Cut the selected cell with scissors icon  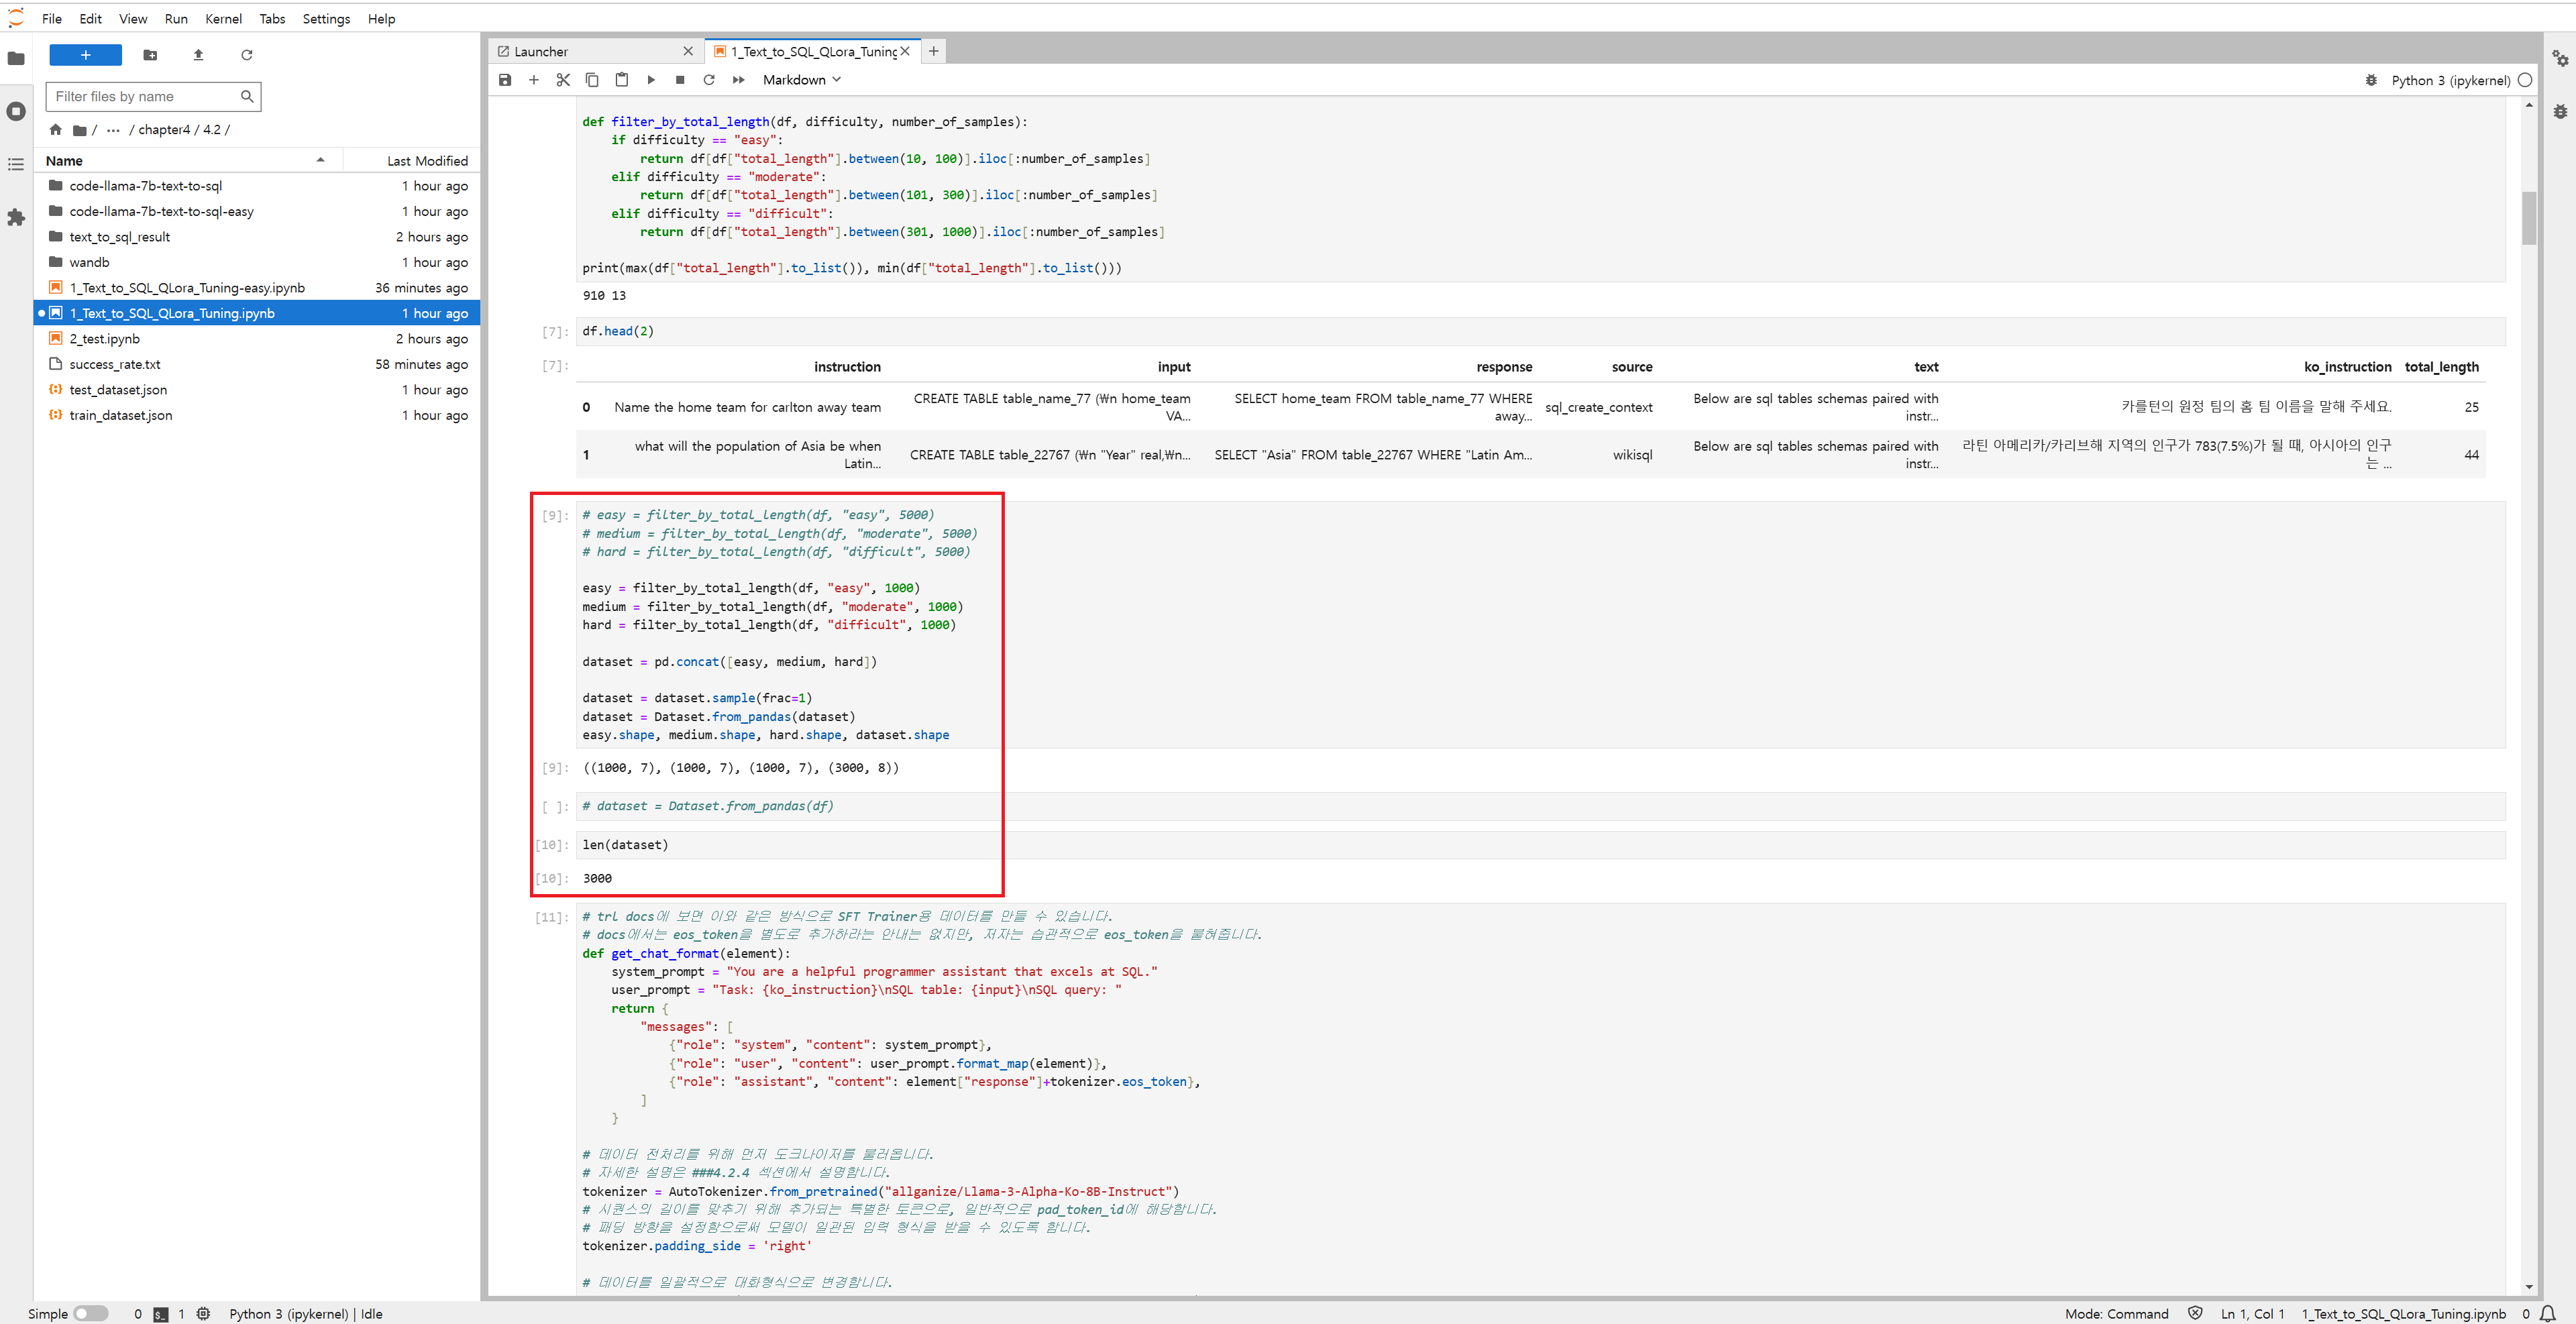(563, 80)
